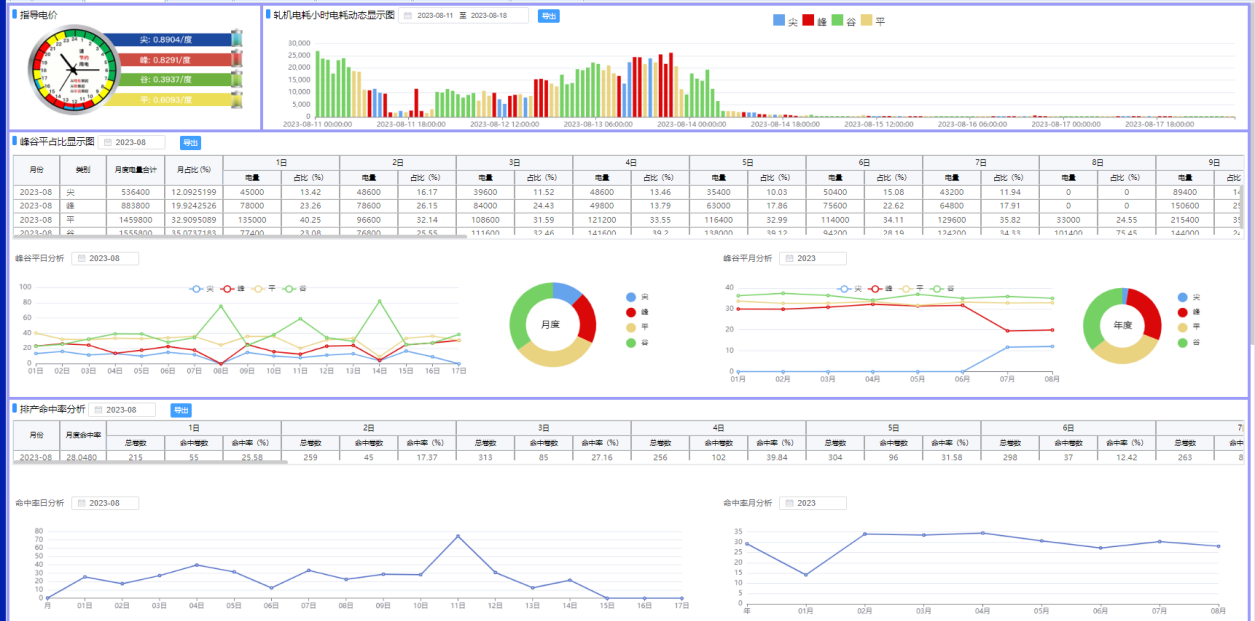Toggle the red 峰 series in bar chart legend

(x=815, y=21)
